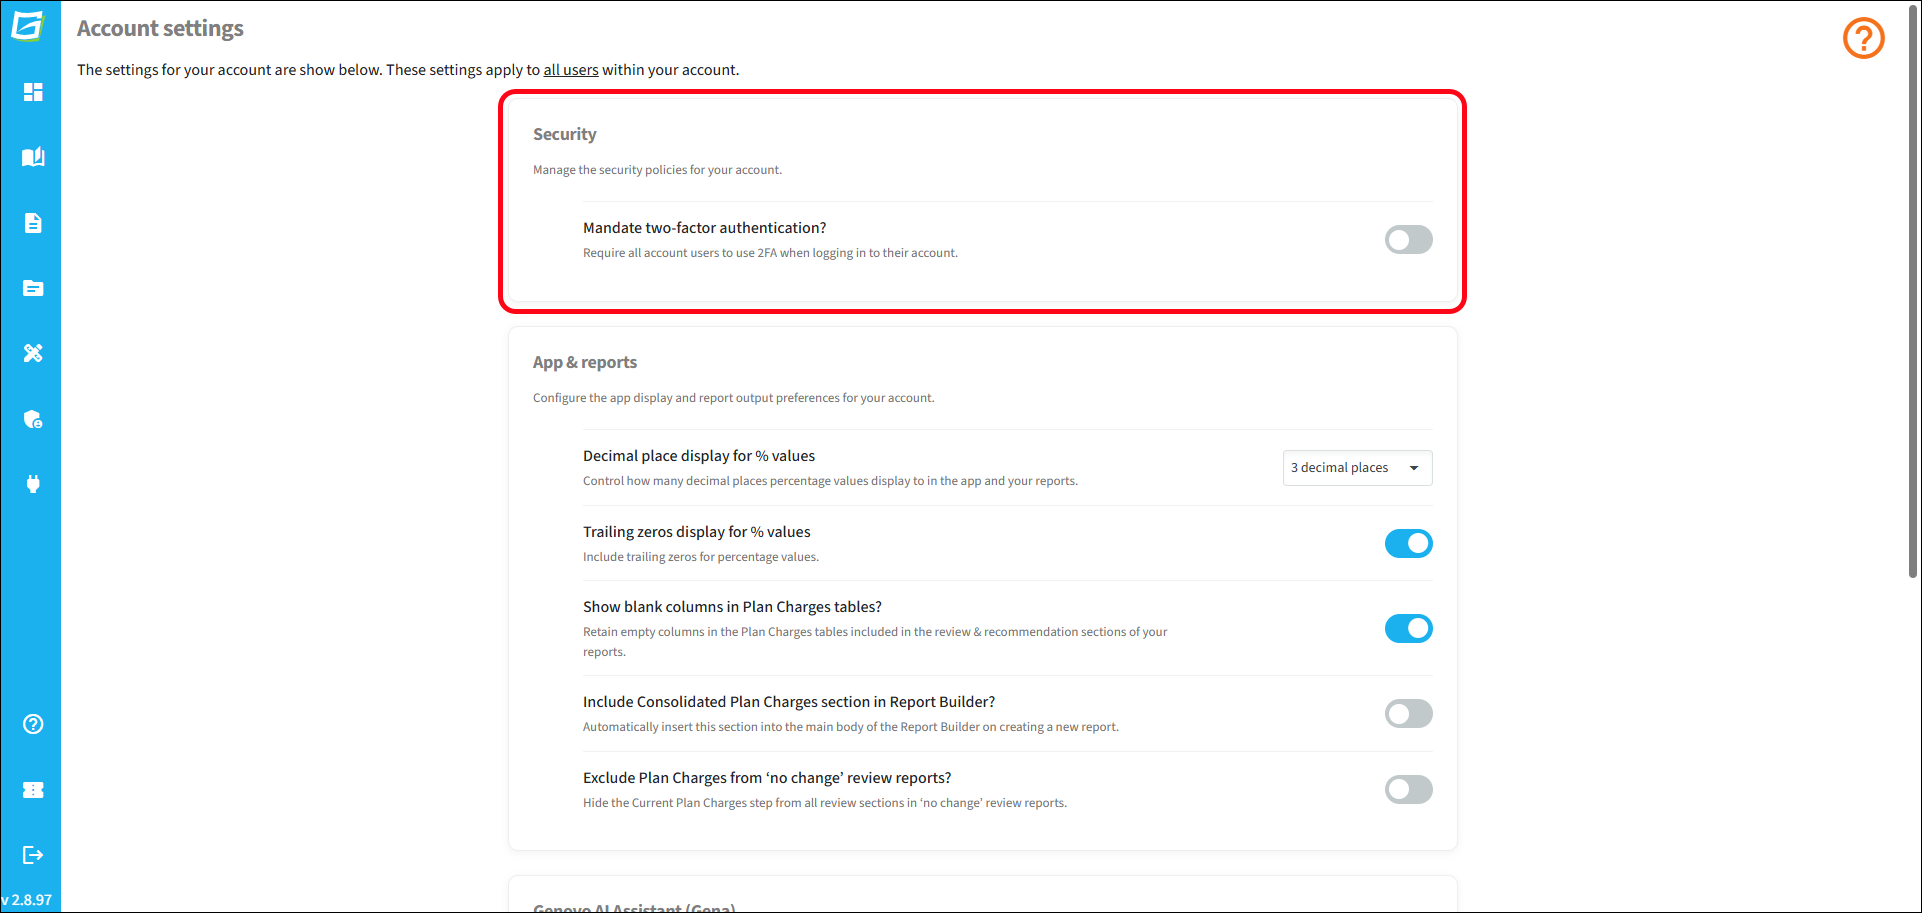The image size is (1922, 913).
Task: Click the orange help icon at top right
Action: tap(1864, 39)
